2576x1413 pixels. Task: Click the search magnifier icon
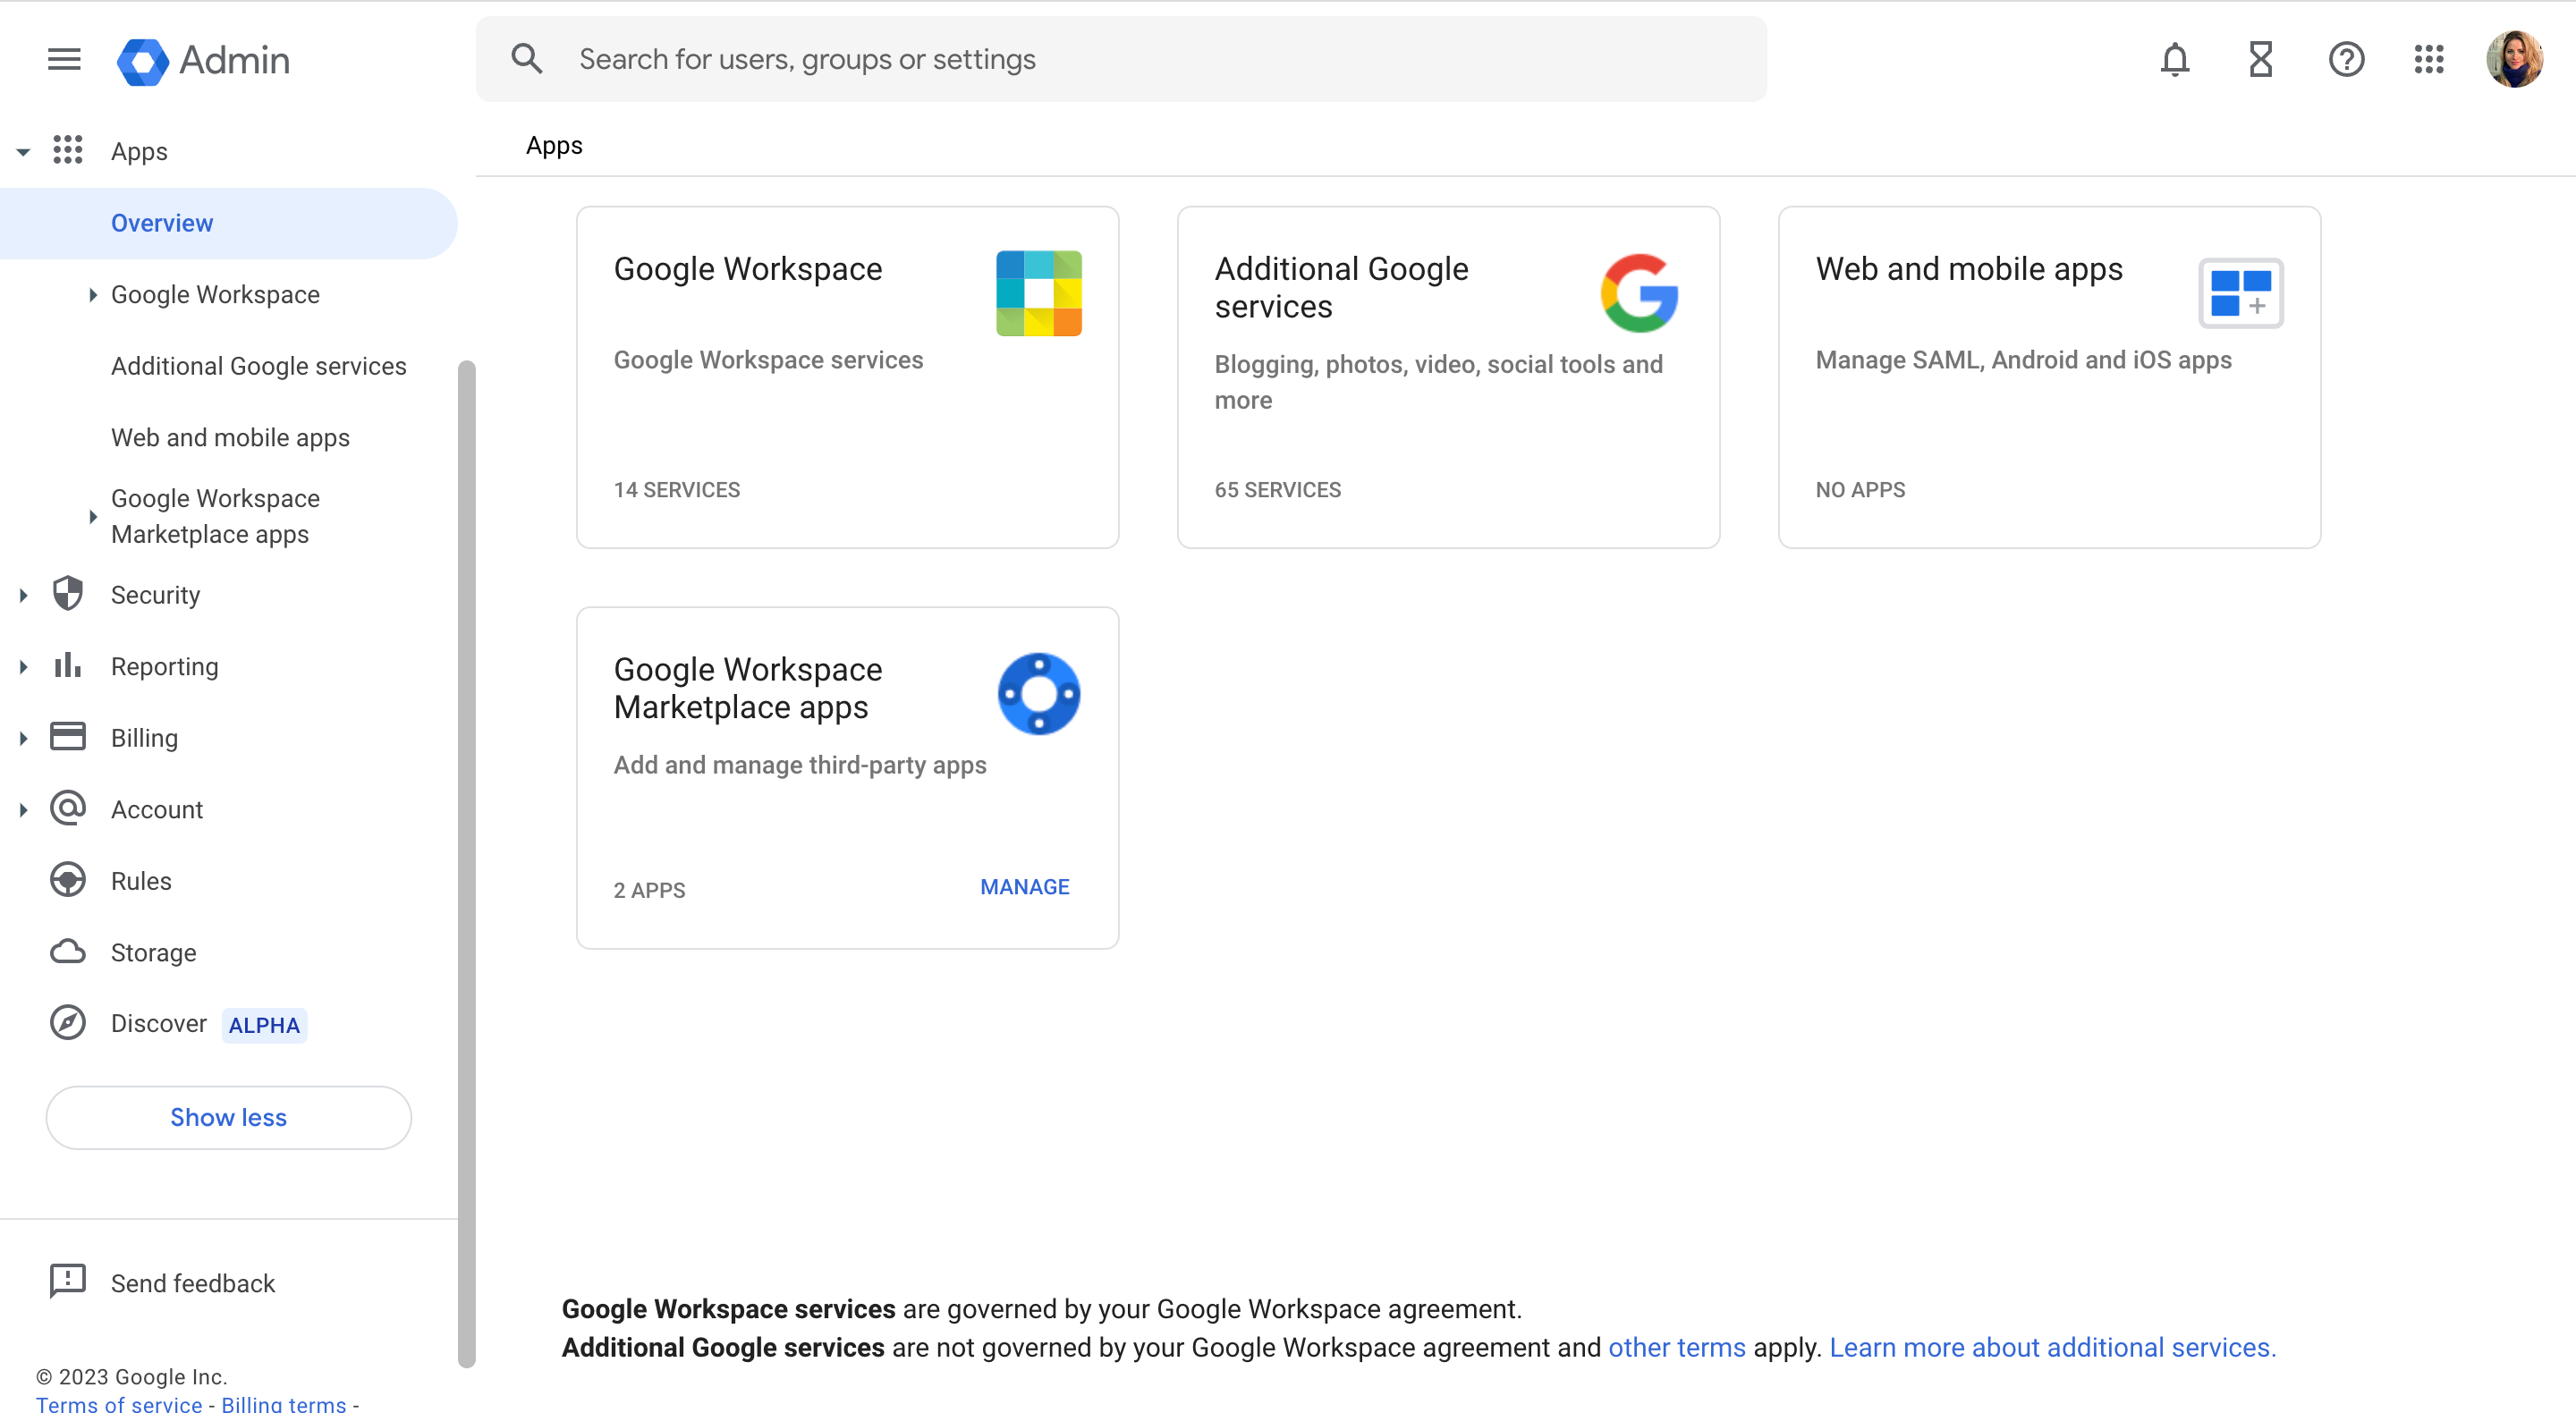[x=526, y=58]
